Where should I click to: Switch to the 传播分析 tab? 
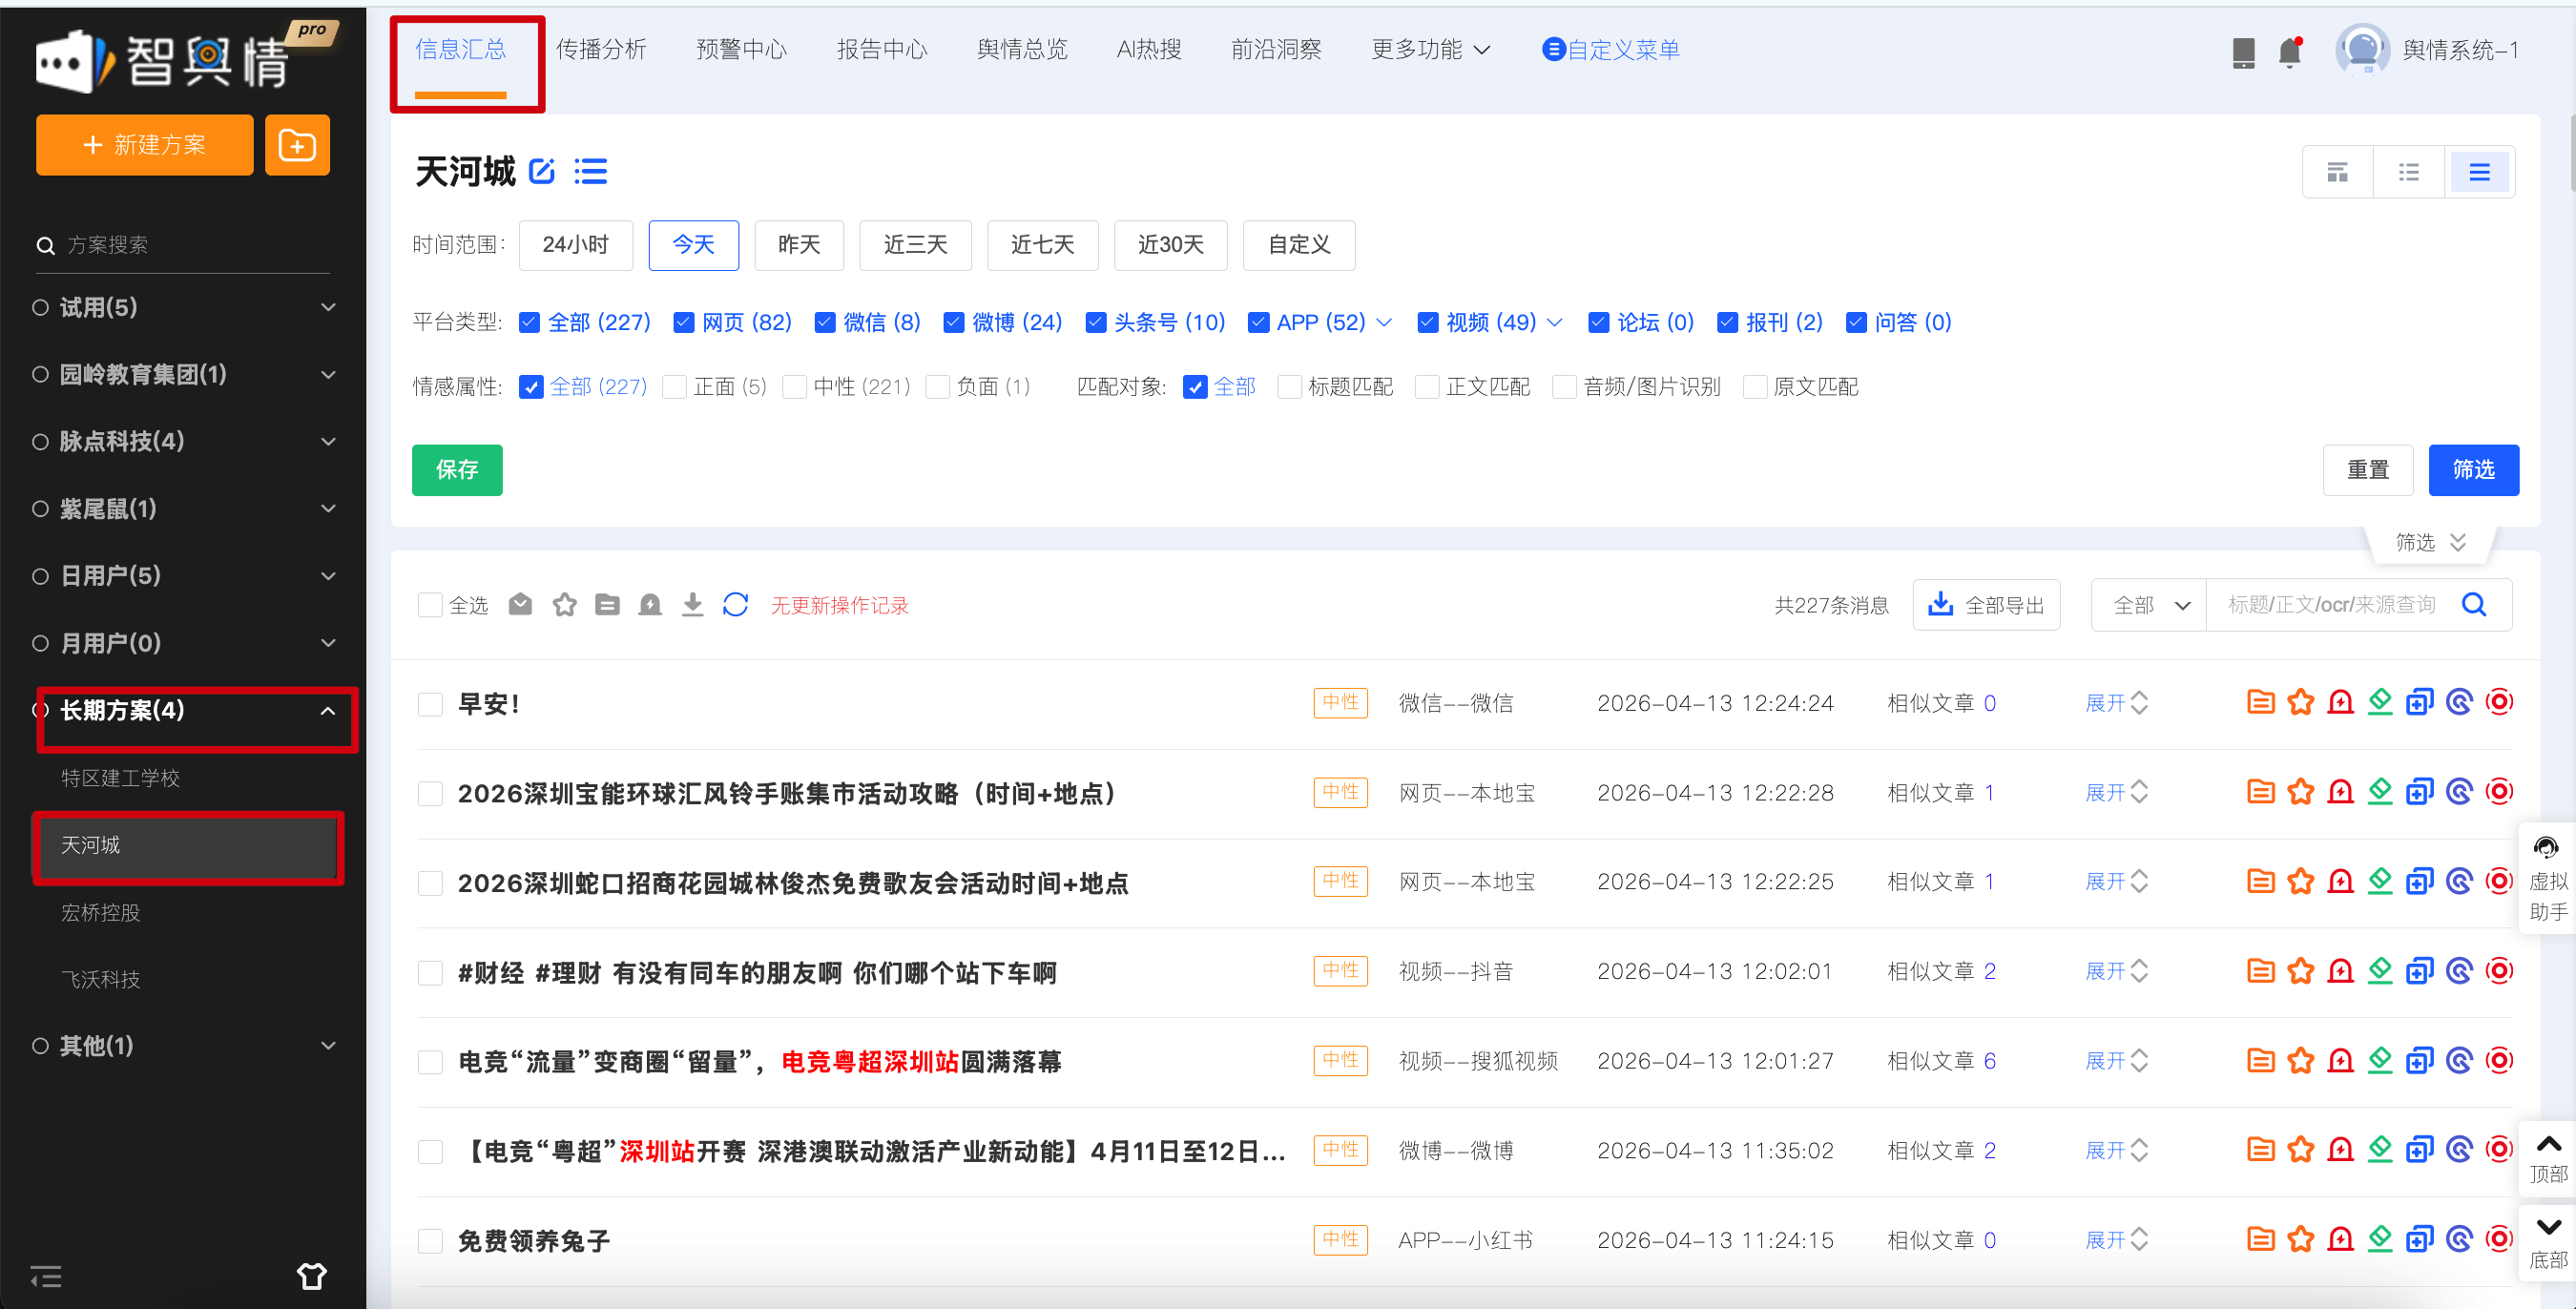[601, 49]
